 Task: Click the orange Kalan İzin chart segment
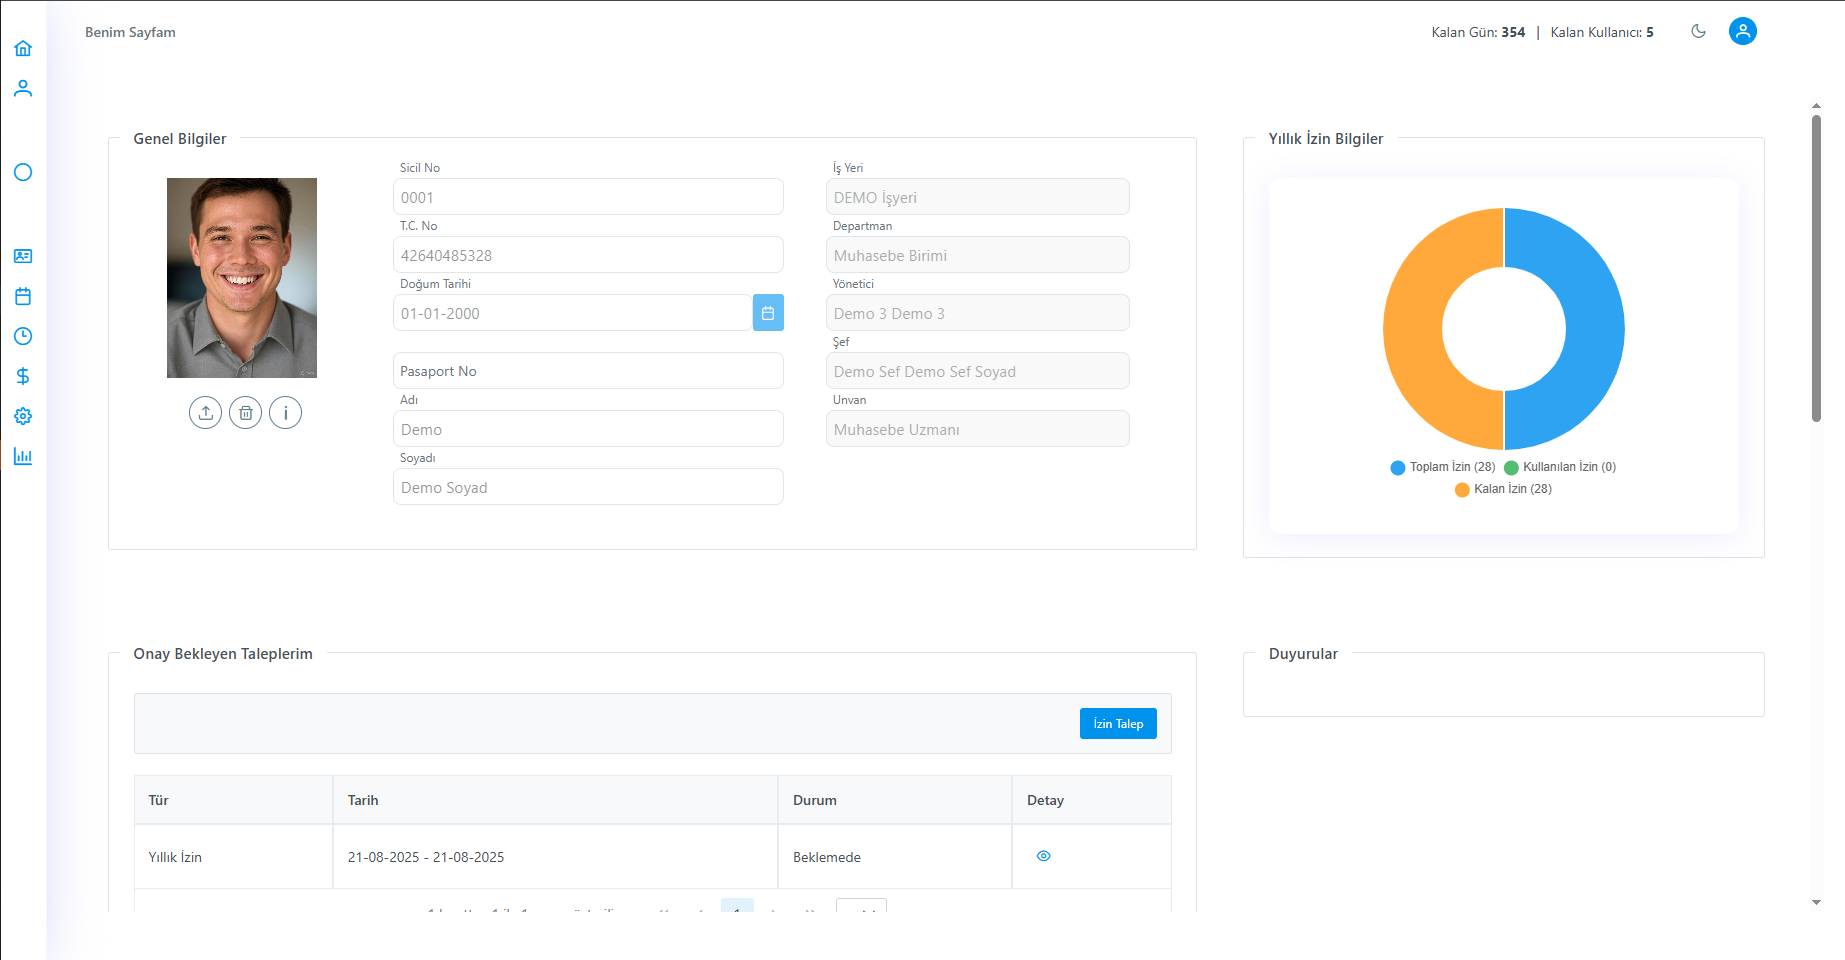click(x=1413, y=329)
